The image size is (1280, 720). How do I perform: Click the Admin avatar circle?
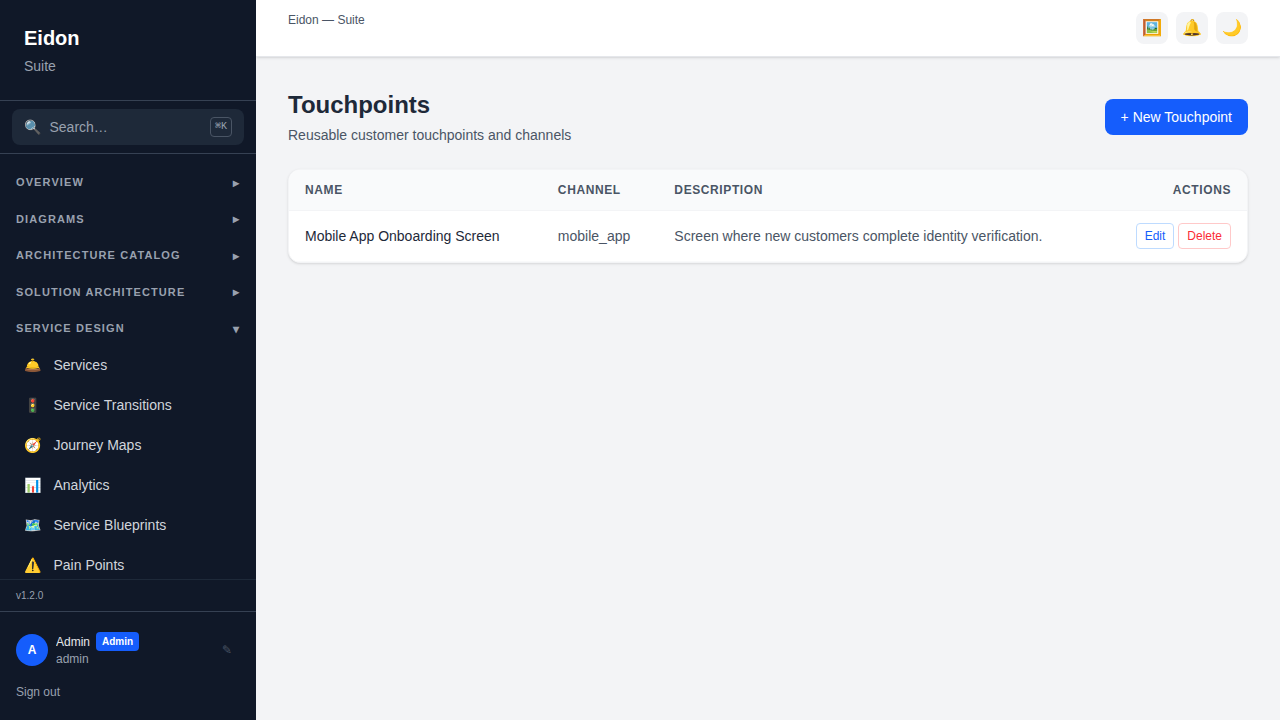coord(32,650)
